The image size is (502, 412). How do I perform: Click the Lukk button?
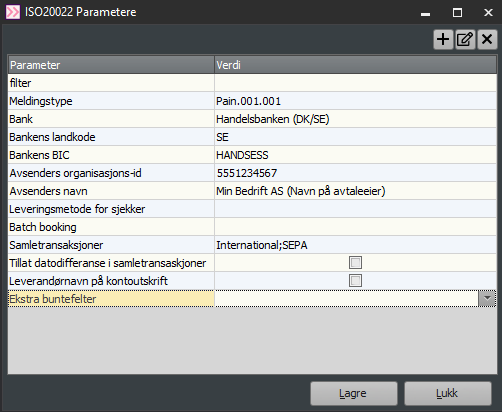[x=448, y=393]
